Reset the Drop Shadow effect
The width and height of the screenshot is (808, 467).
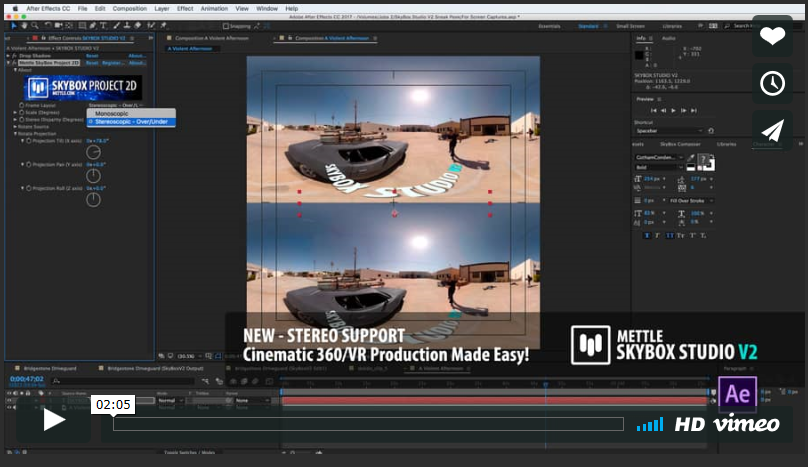[x=92, y=56]
